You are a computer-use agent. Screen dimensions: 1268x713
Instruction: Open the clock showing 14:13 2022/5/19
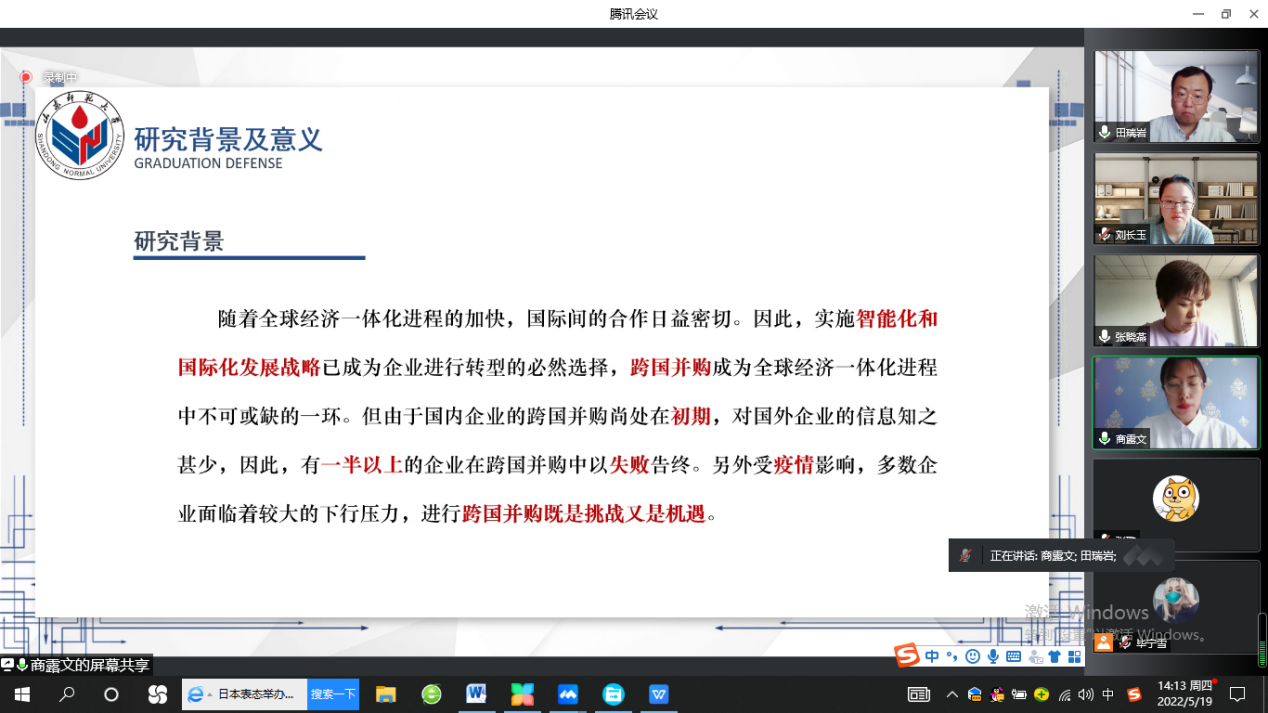tap(1184, 693)
